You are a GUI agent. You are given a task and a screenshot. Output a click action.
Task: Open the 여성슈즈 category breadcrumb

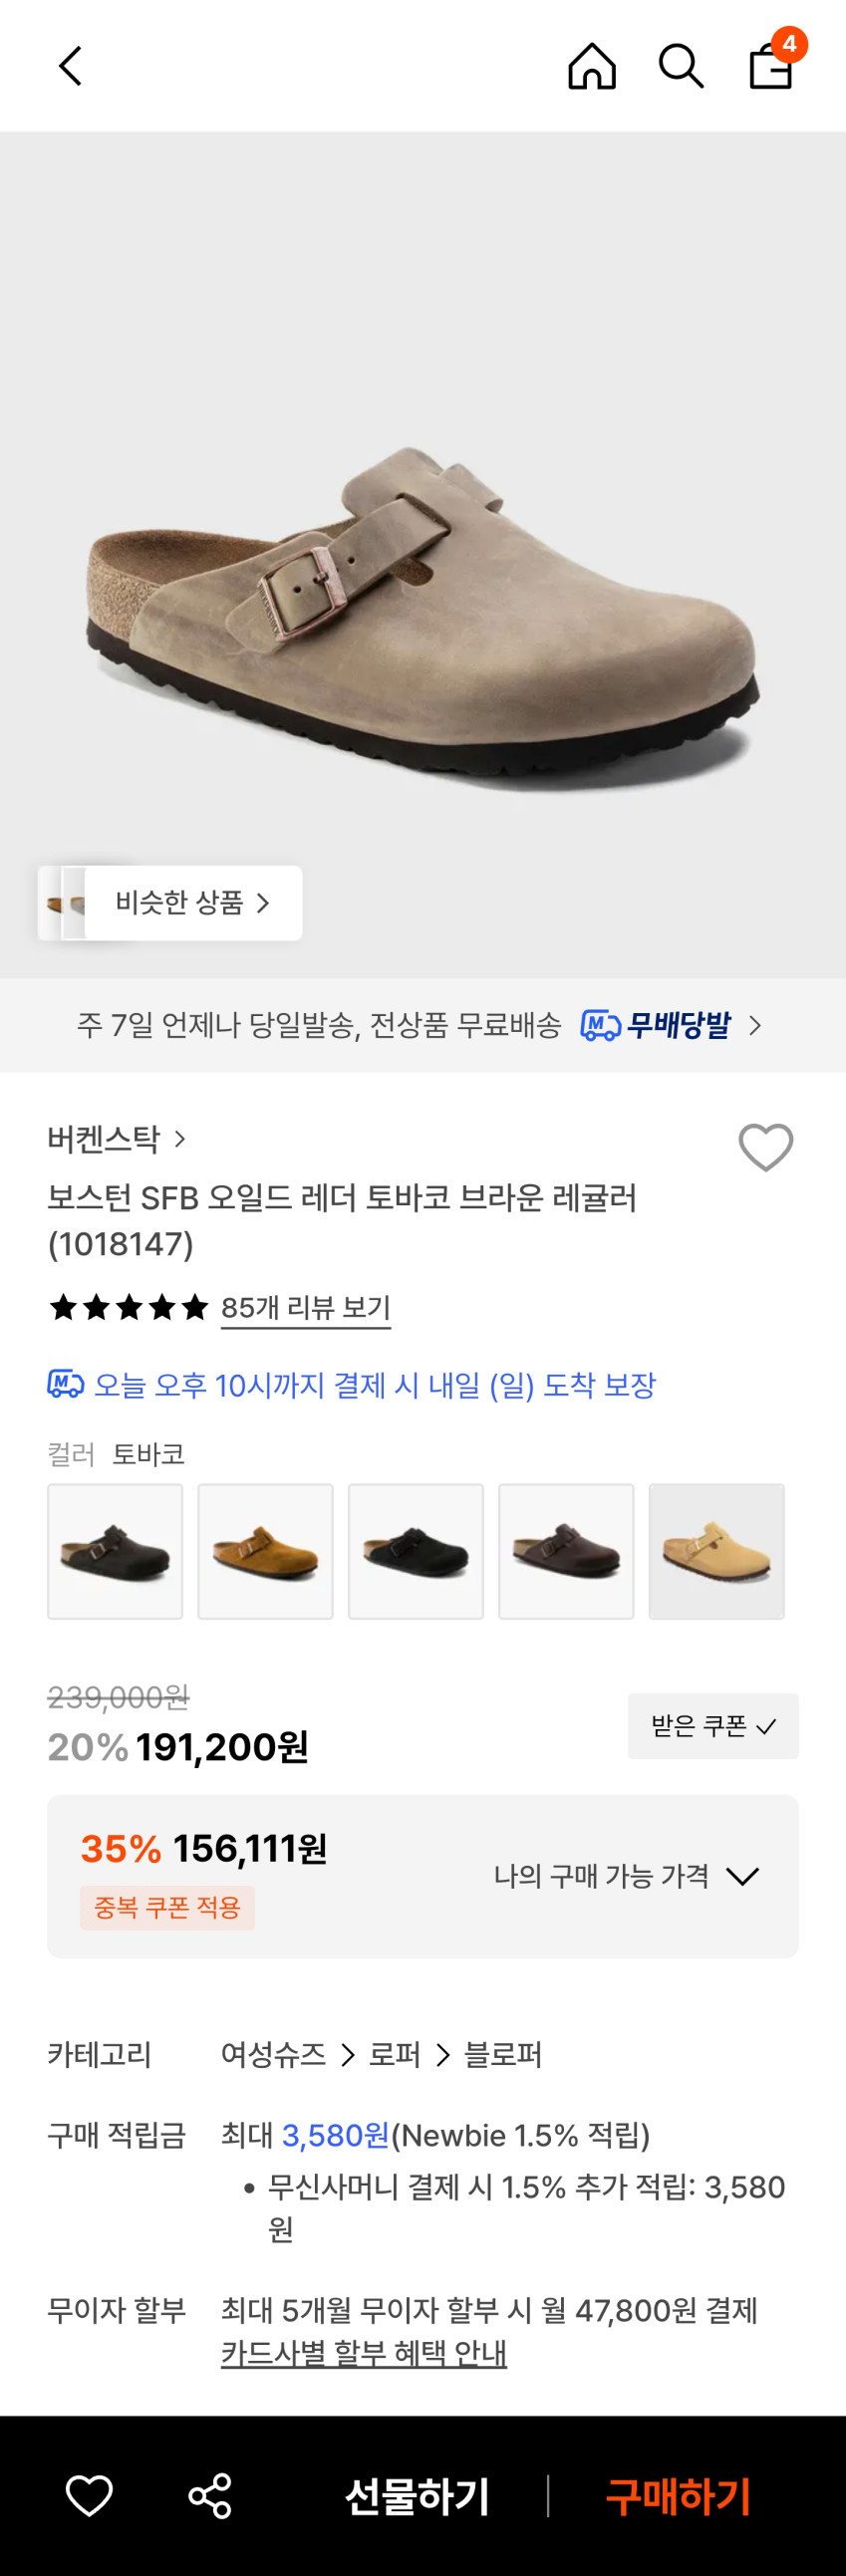(x=273, y=2055)
